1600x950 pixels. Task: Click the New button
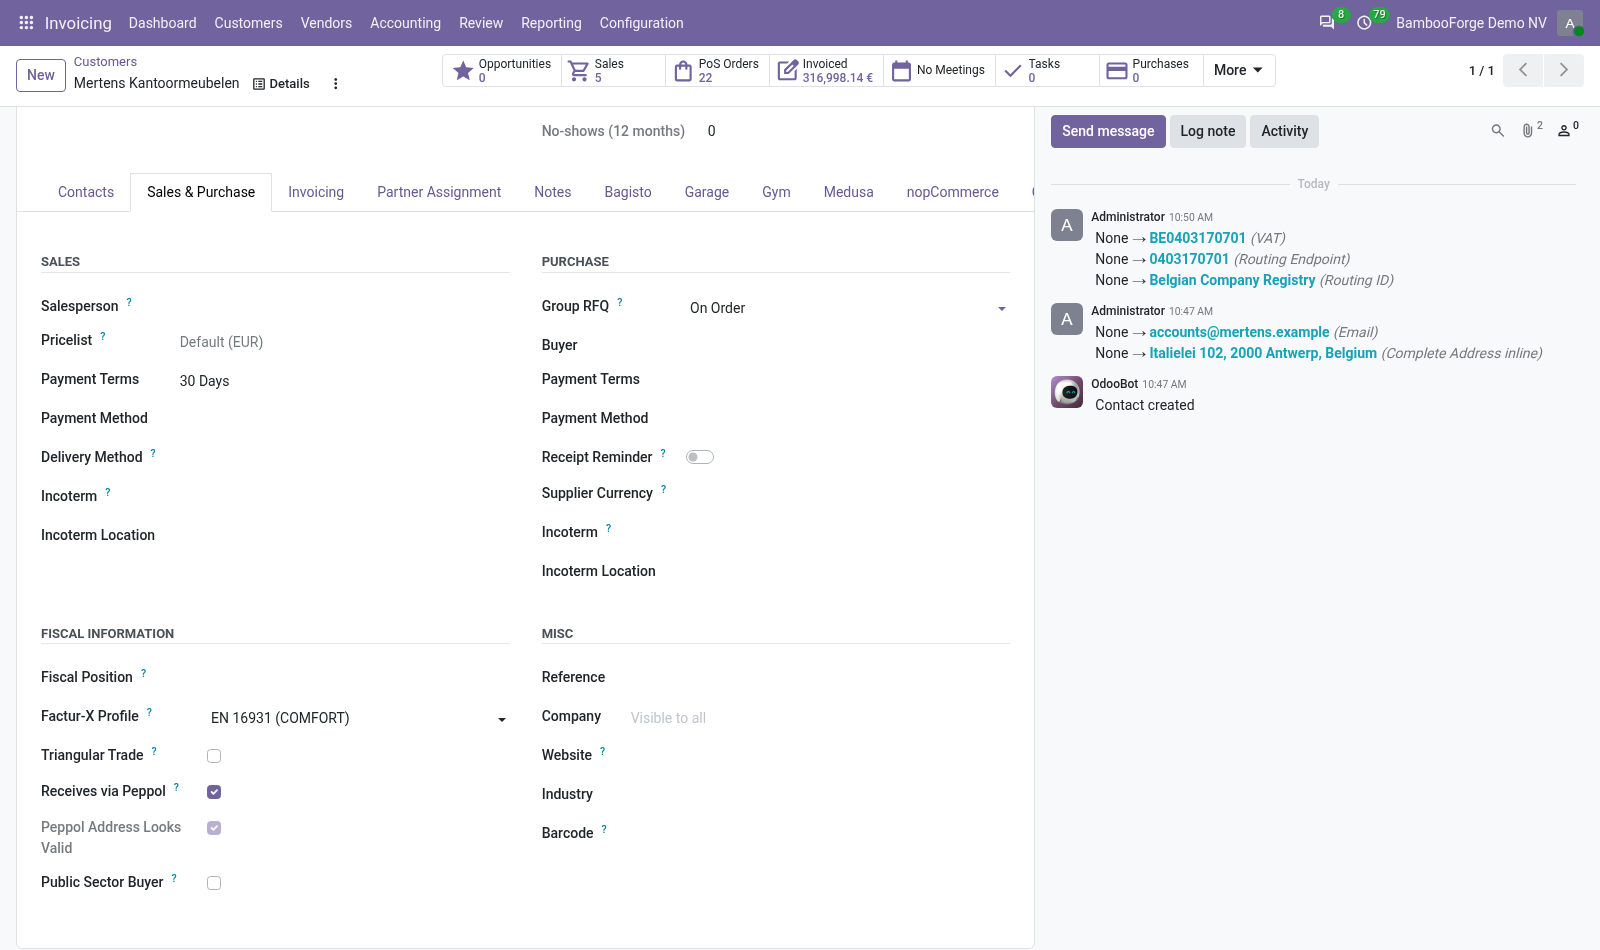point(41,75)
